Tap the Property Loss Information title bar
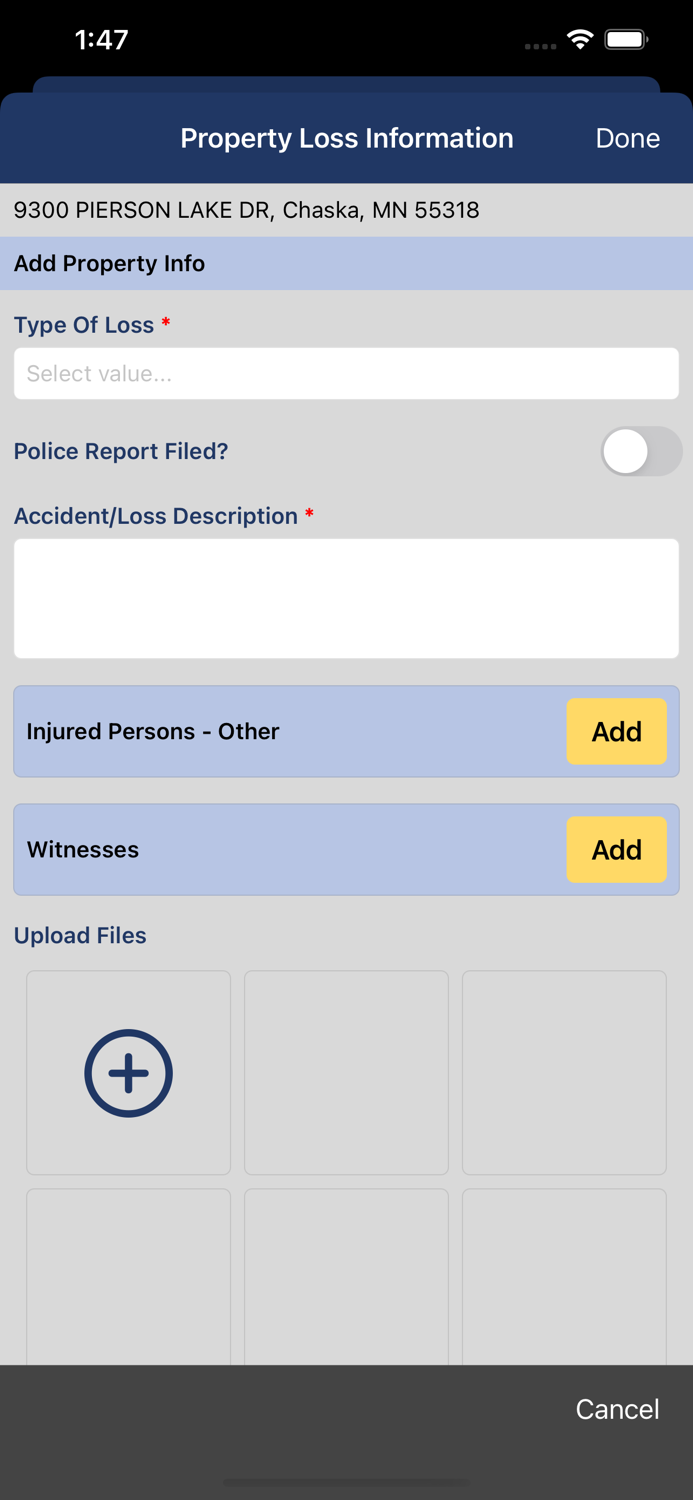Image resolution: width=693 pixels, height=1500 pixels. (346, 138)
